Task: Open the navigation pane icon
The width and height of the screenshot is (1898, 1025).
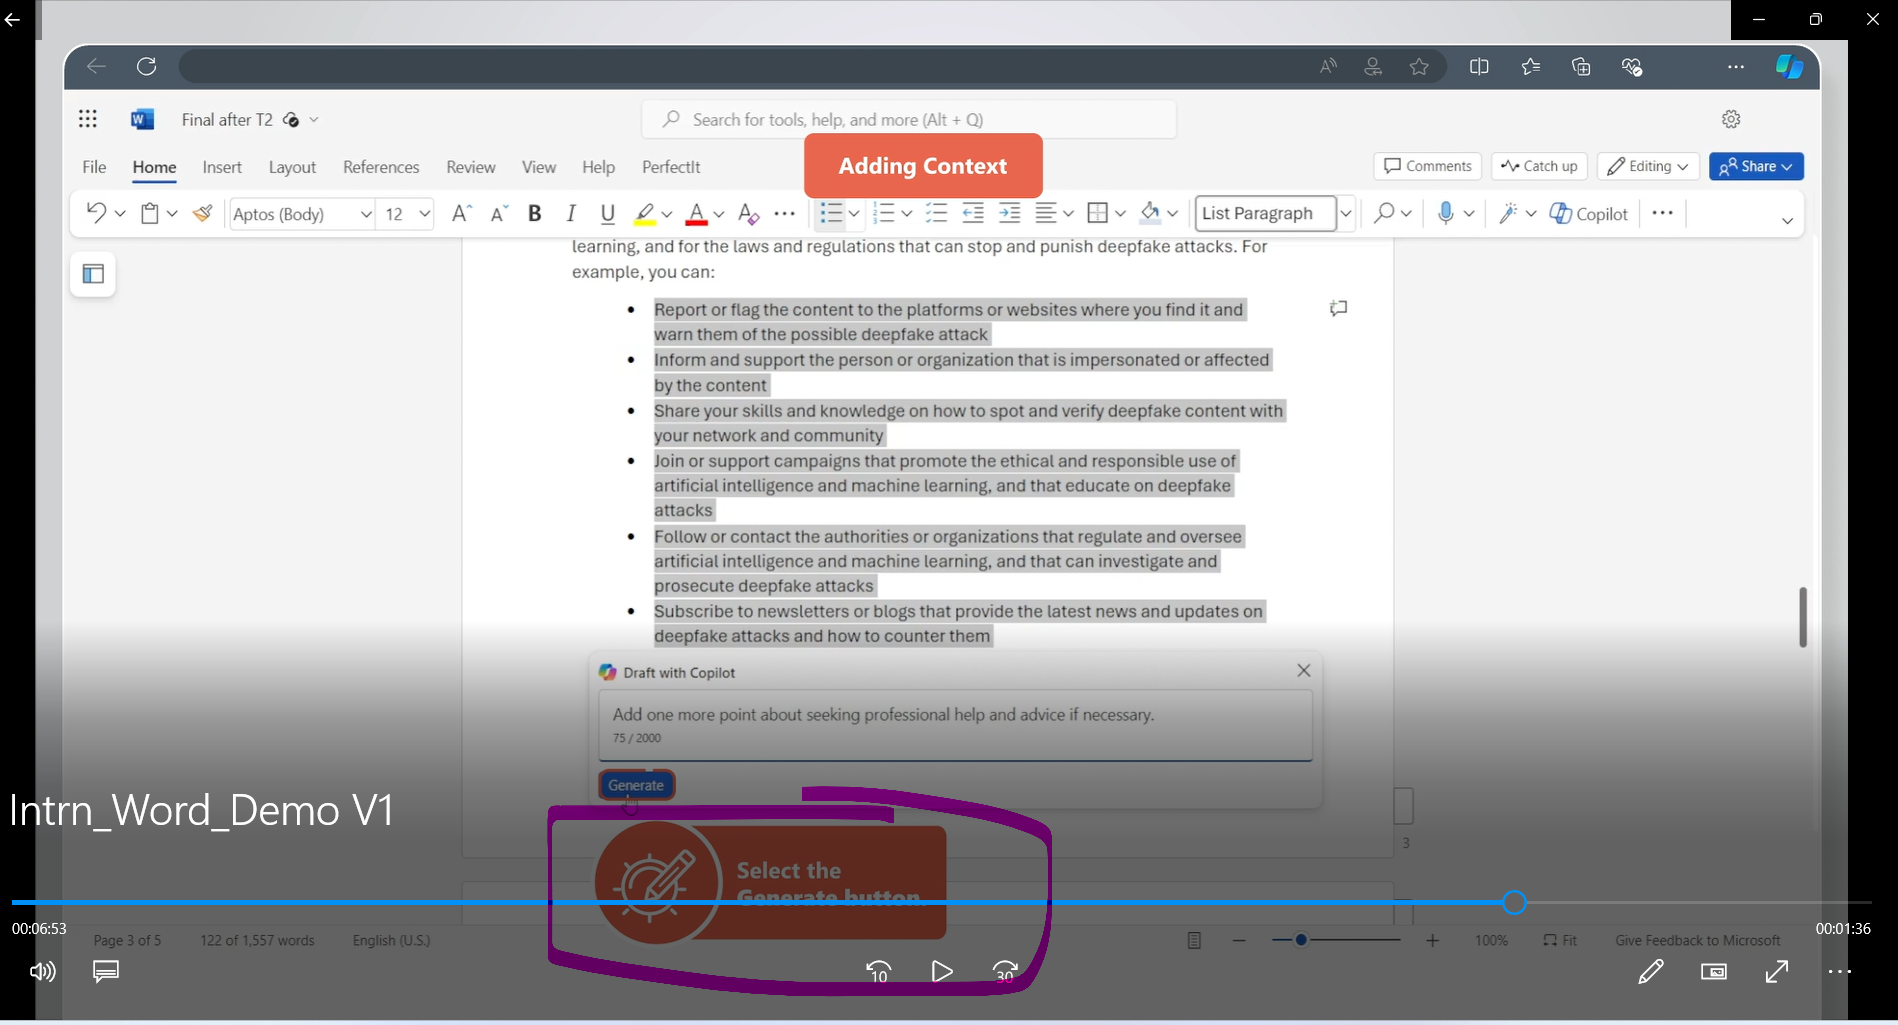Action: click(x=93, y=274)
